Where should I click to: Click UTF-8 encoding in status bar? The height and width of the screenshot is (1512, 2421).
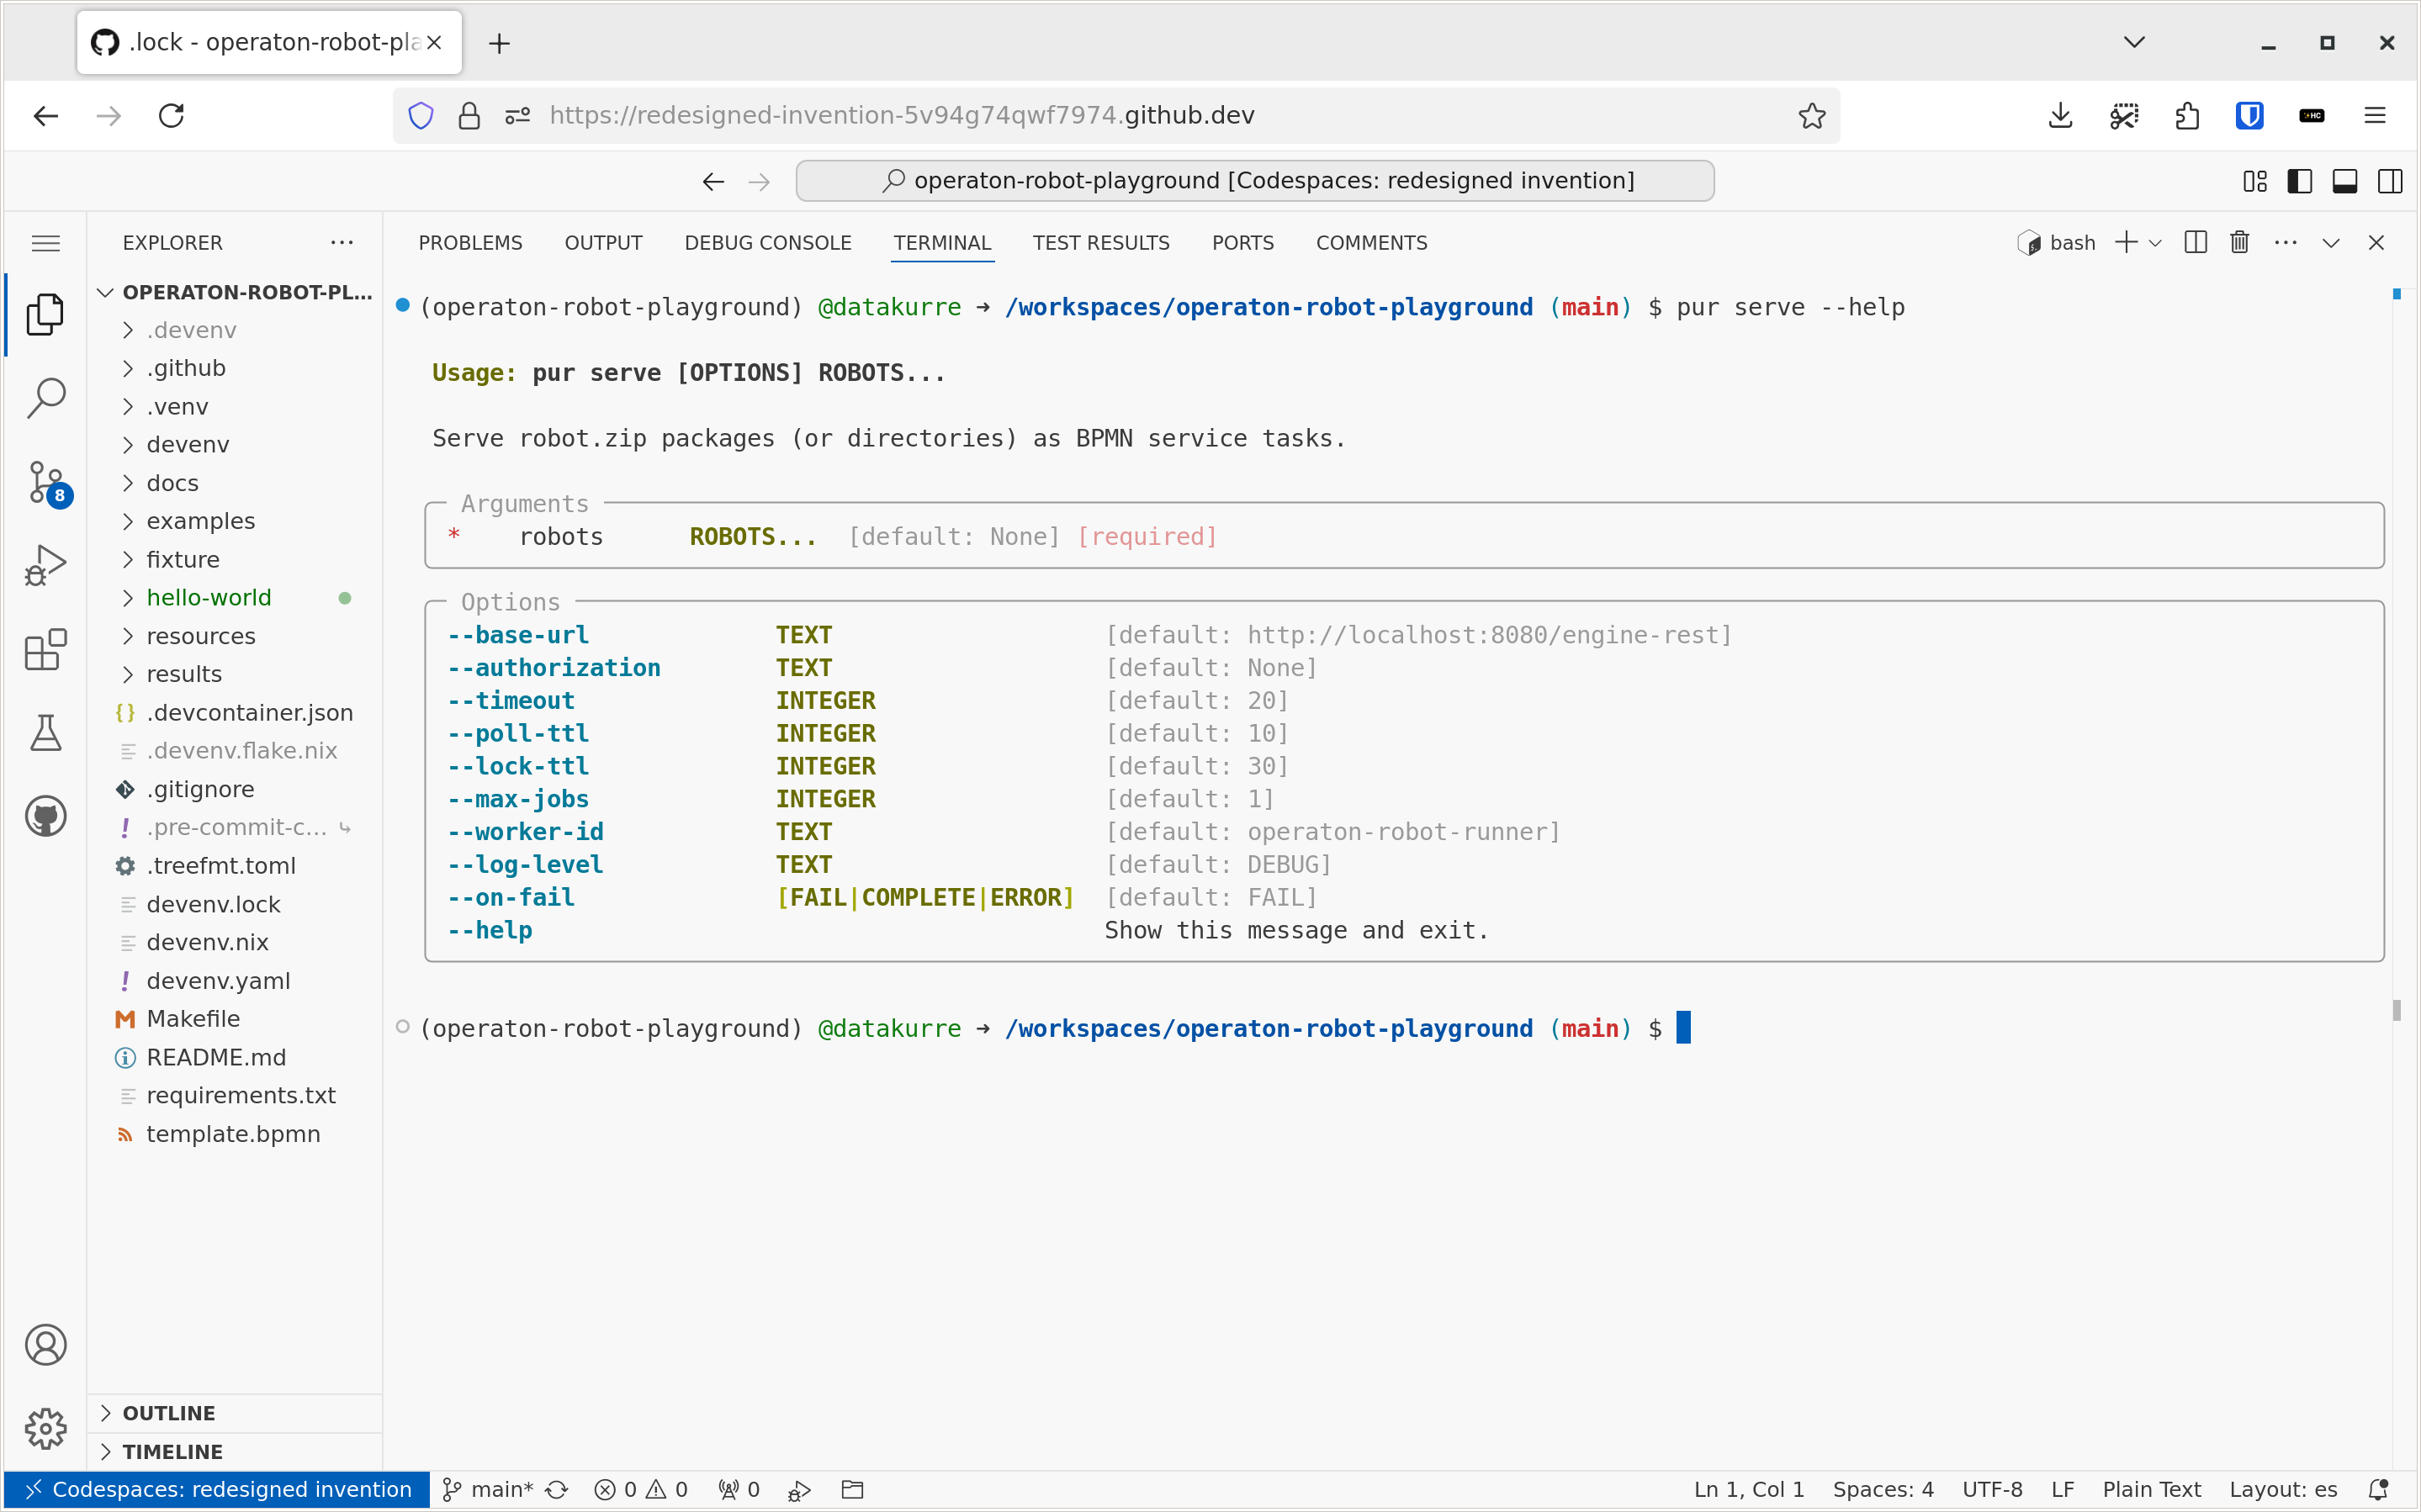click(x=1992, y=1490)
